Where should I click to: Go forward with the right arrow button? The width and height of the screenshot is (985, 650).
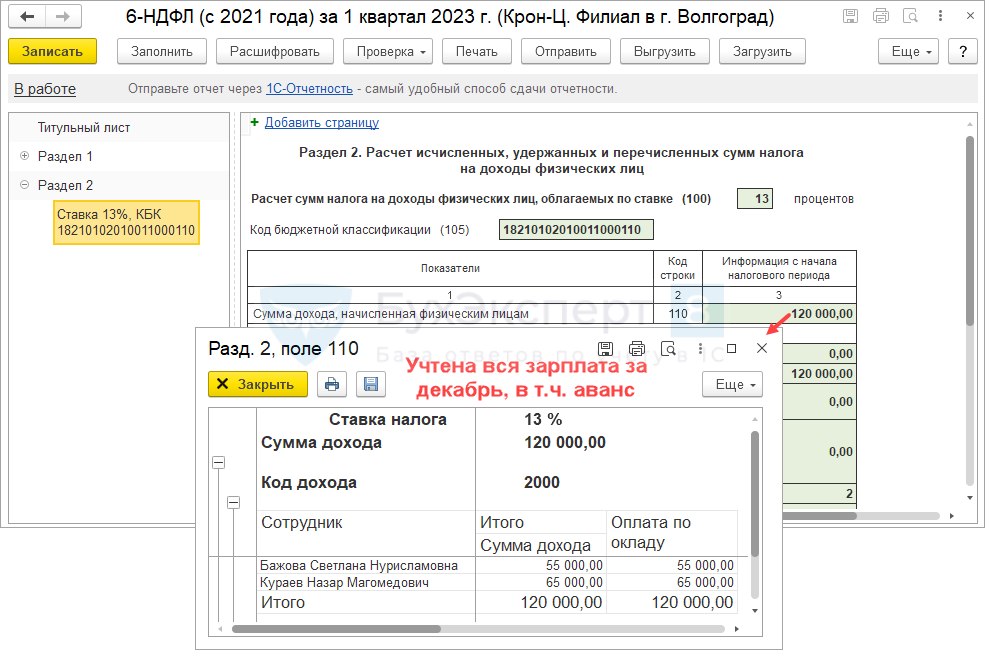click(x=63, y=17)
